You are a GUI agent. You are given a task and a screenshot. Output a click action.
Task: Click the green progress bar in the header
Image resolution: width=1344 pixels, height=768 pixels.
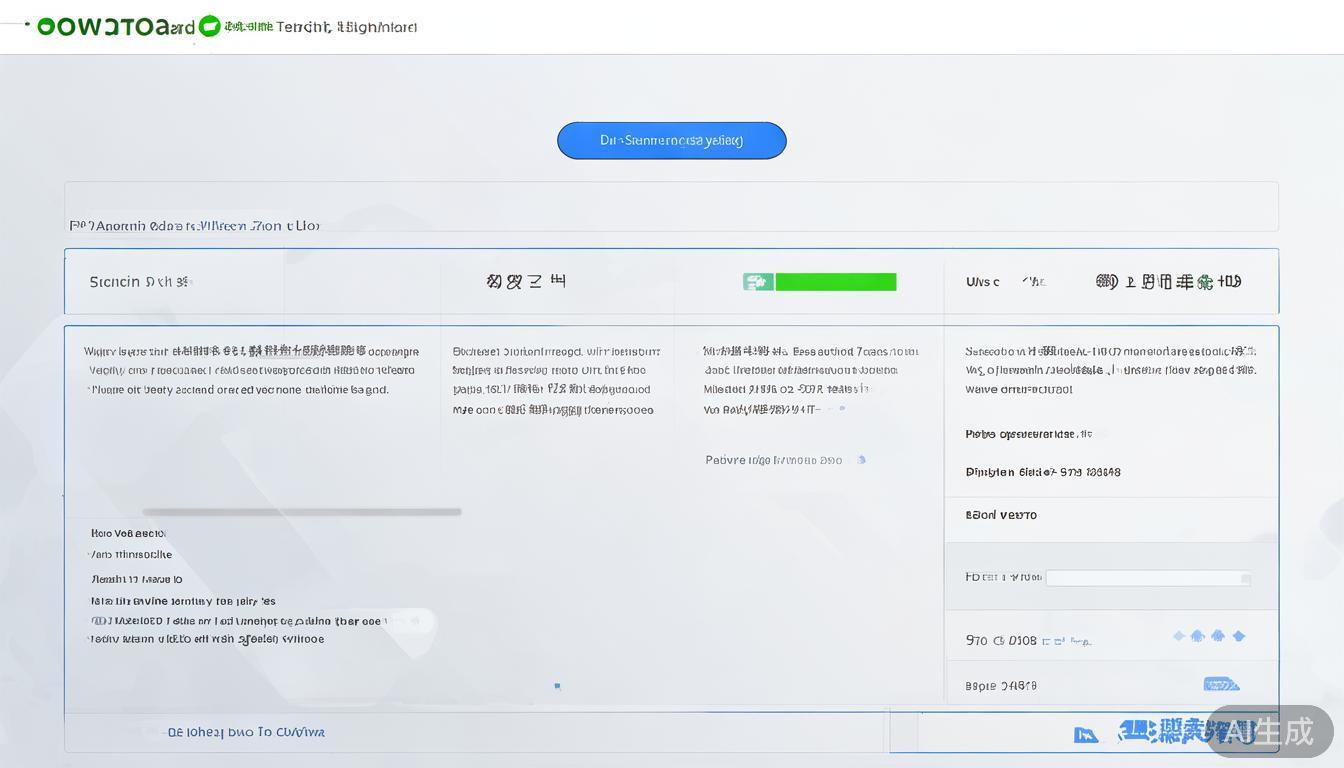coord(836,281)
